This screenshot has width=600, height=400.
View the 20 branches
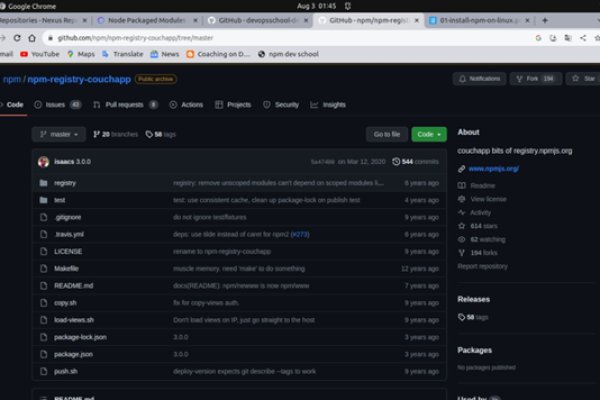115,134
